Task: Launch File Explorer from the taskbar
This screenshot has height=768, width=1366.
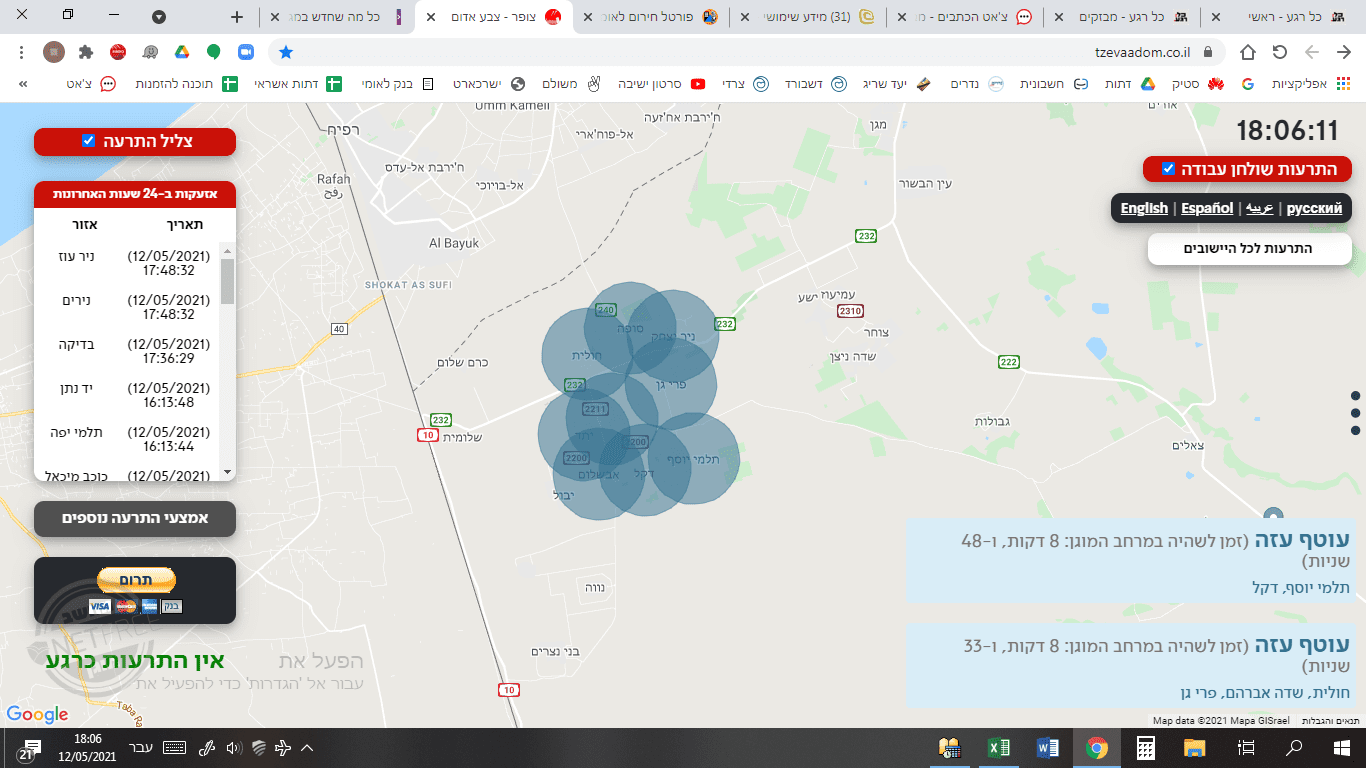Action: (x=1194, y=748)
